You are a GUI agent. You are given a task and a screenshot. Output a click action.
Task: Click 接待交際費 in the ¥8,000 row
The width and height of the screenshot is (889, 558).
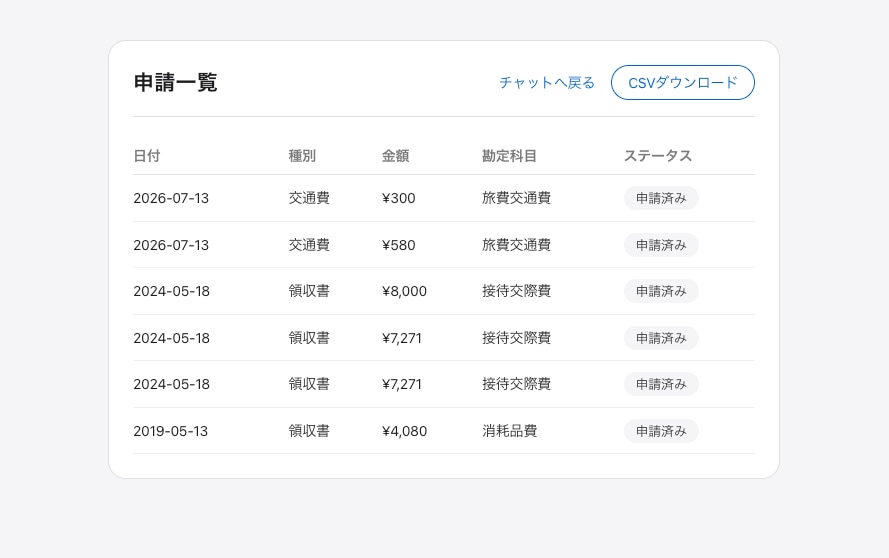pos(517,291)
